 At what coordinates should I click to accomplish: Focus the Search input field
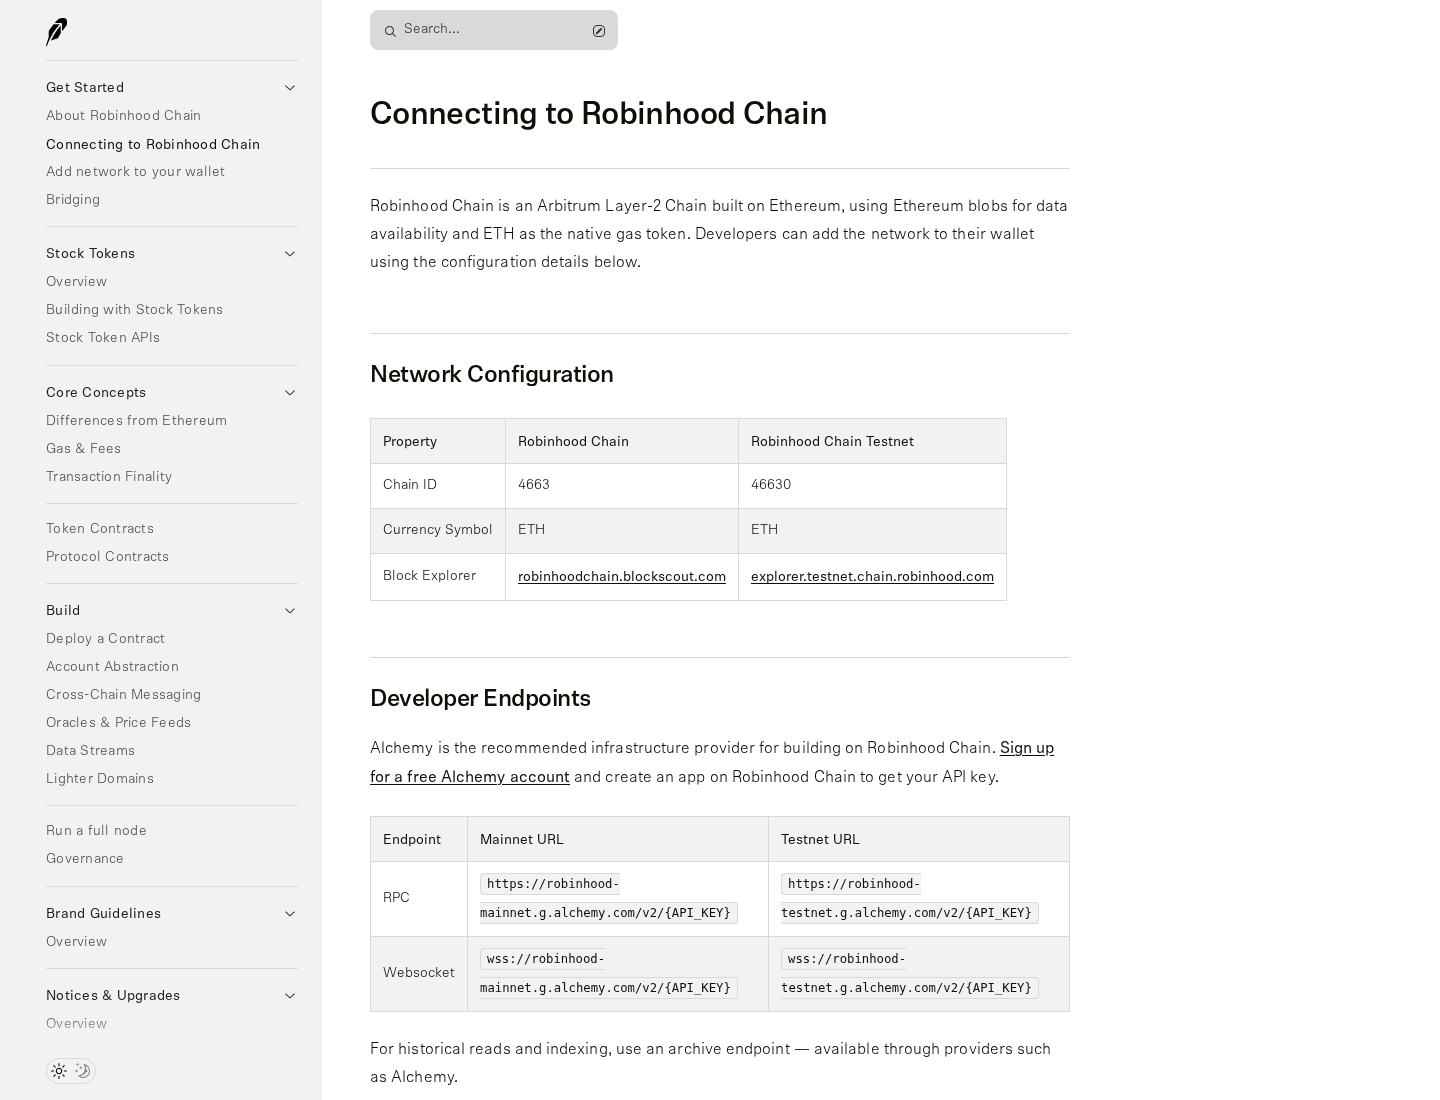pos(493,30)
